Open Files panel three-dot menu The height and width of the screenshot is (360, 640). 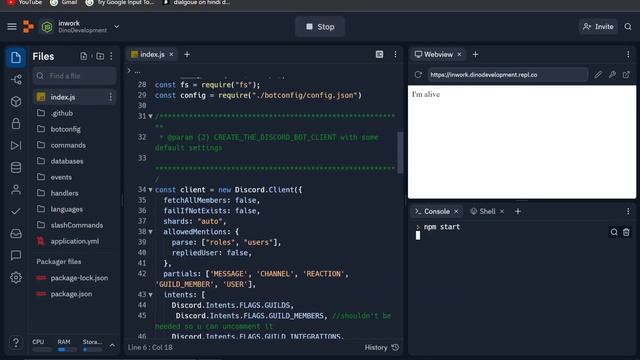pos(111,56)
